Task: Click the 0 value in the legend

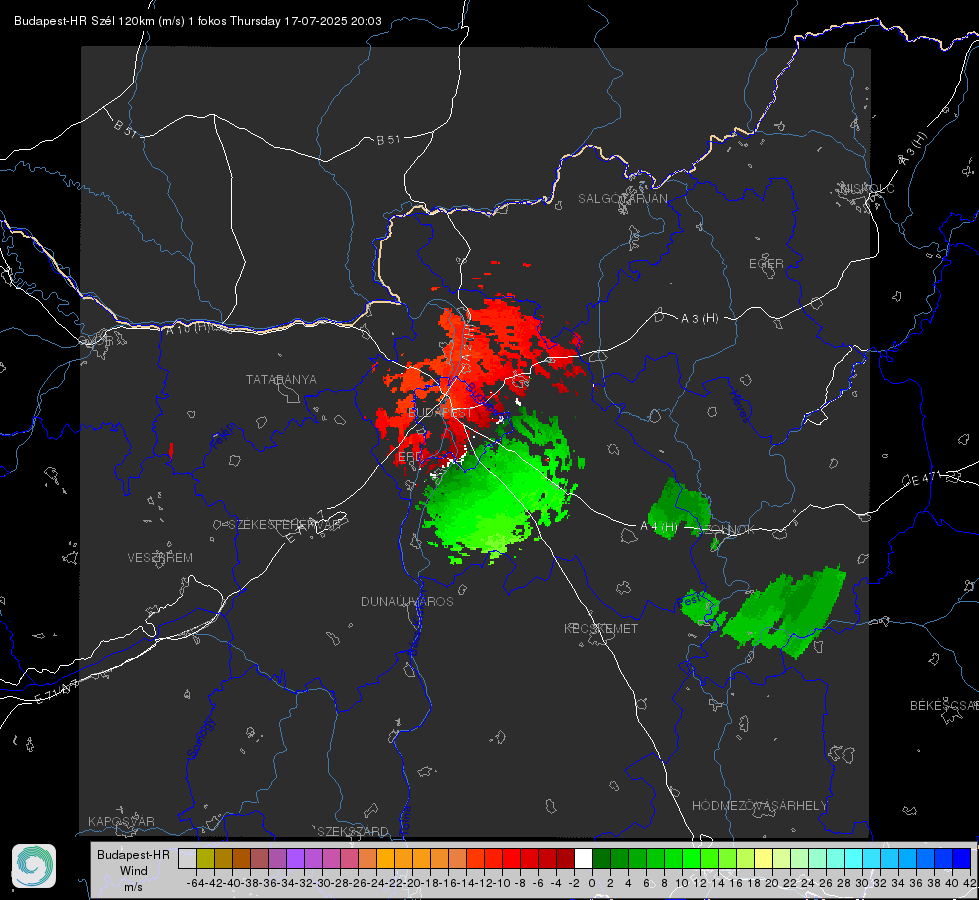Action: [x=592, y=883]
